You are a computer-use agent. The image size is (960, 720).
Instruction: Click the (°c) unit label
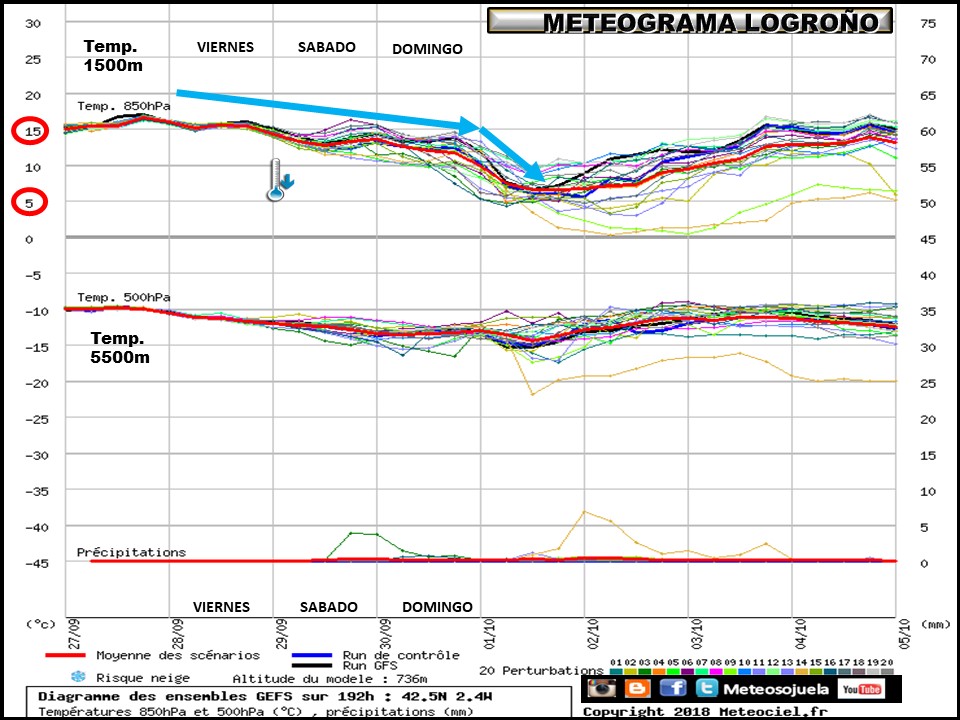40,624
